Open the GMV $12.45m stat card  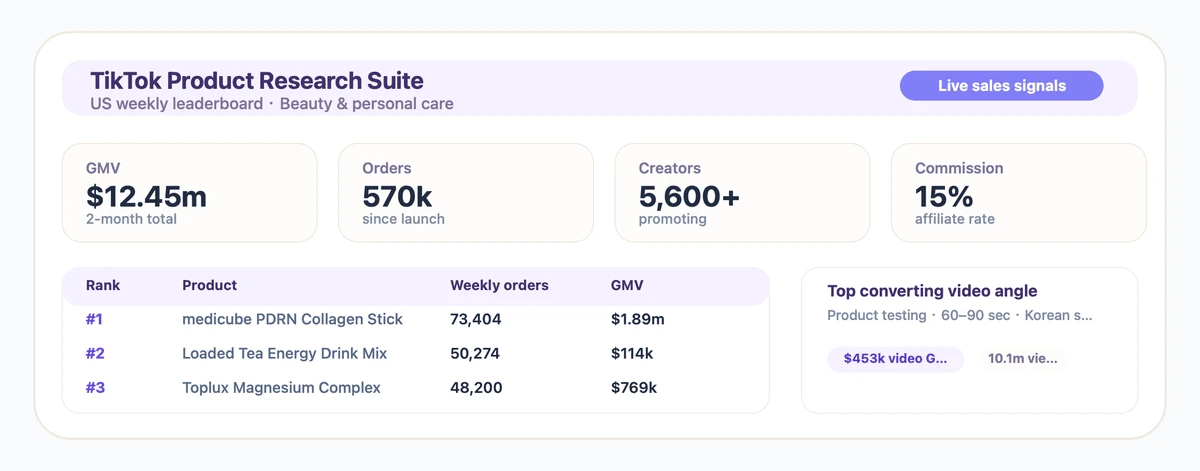tap(190, 193)
